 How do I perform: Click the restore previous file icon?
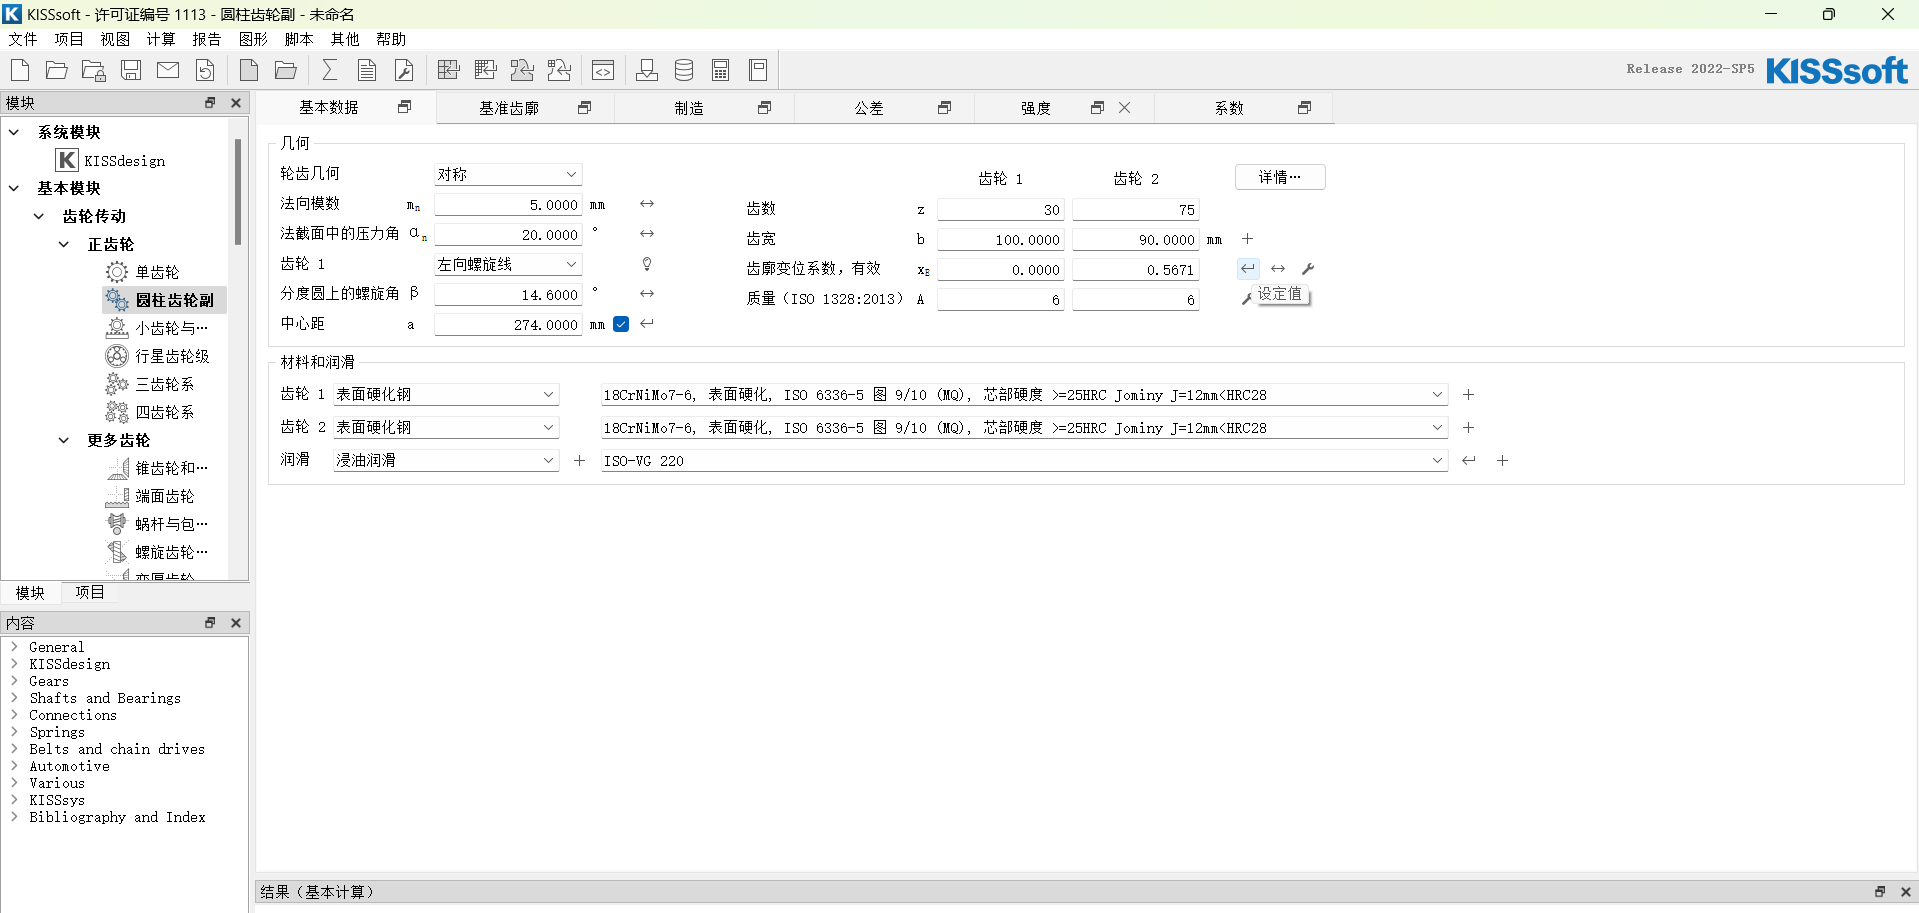click(205, 70)
